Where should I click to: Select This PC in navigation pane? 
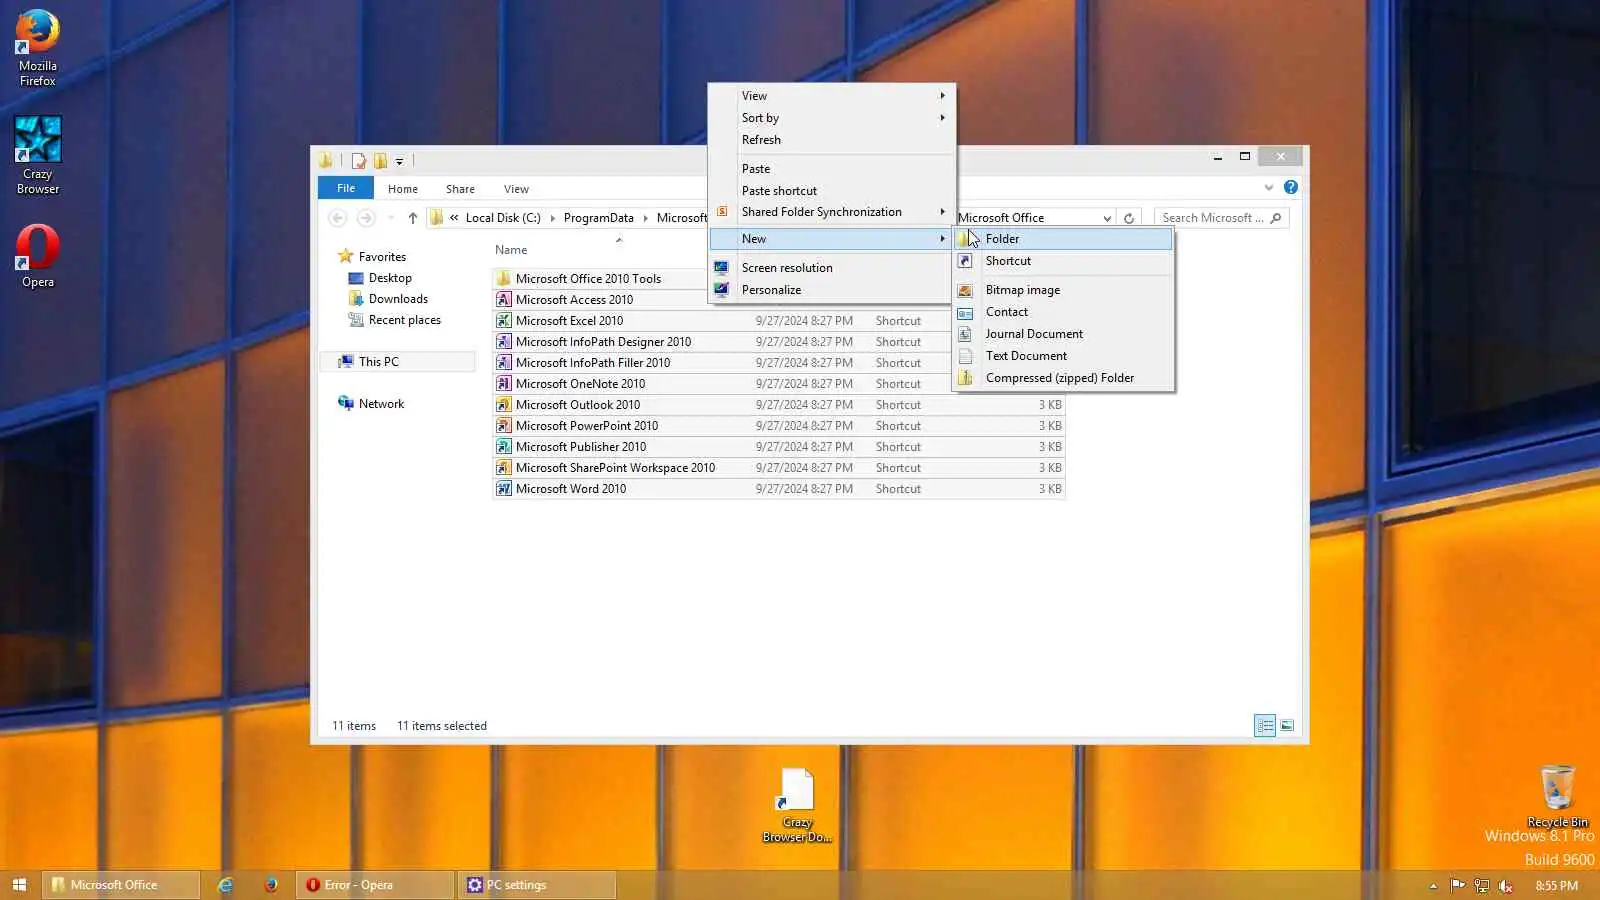398,362
